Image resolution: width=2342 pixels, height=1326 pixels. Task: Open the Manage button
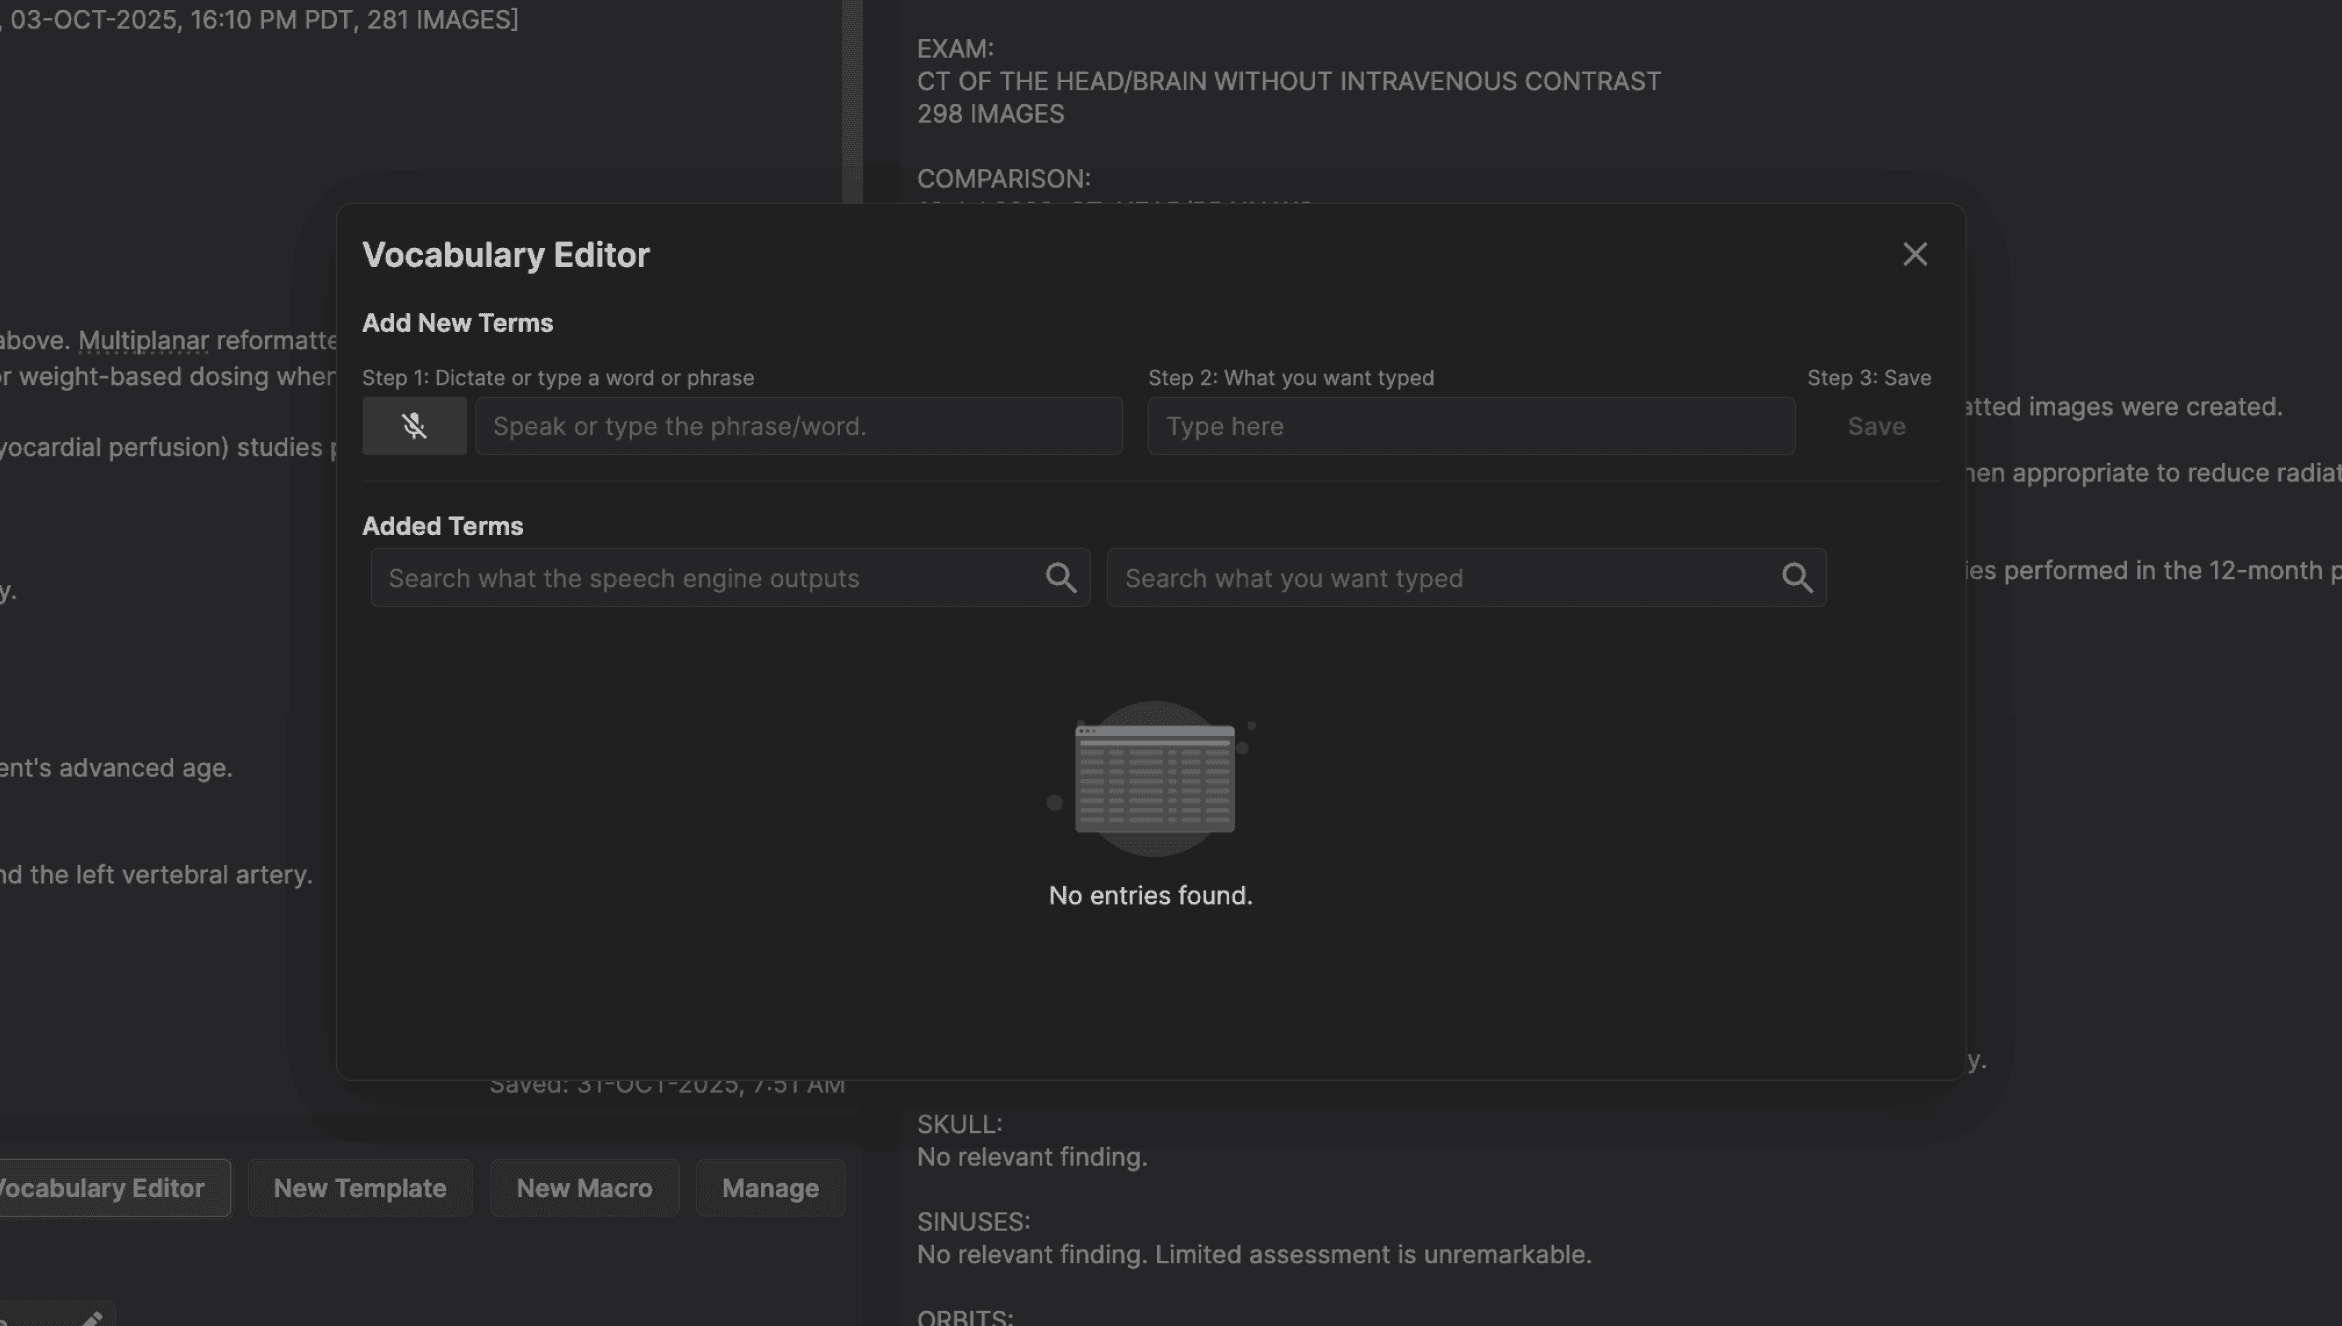pyautogui.click(x=770, y=1188)
